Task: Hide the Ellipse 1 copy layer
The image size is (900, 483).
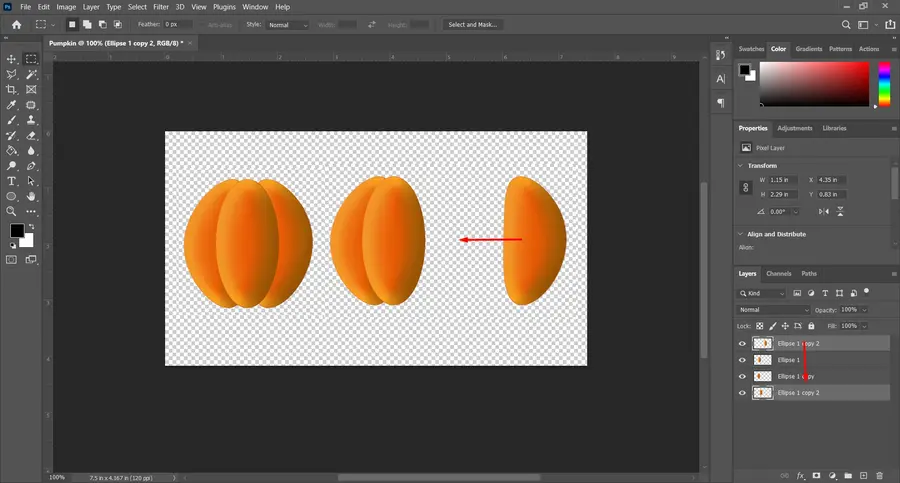Action: click(x=742, y=377)
